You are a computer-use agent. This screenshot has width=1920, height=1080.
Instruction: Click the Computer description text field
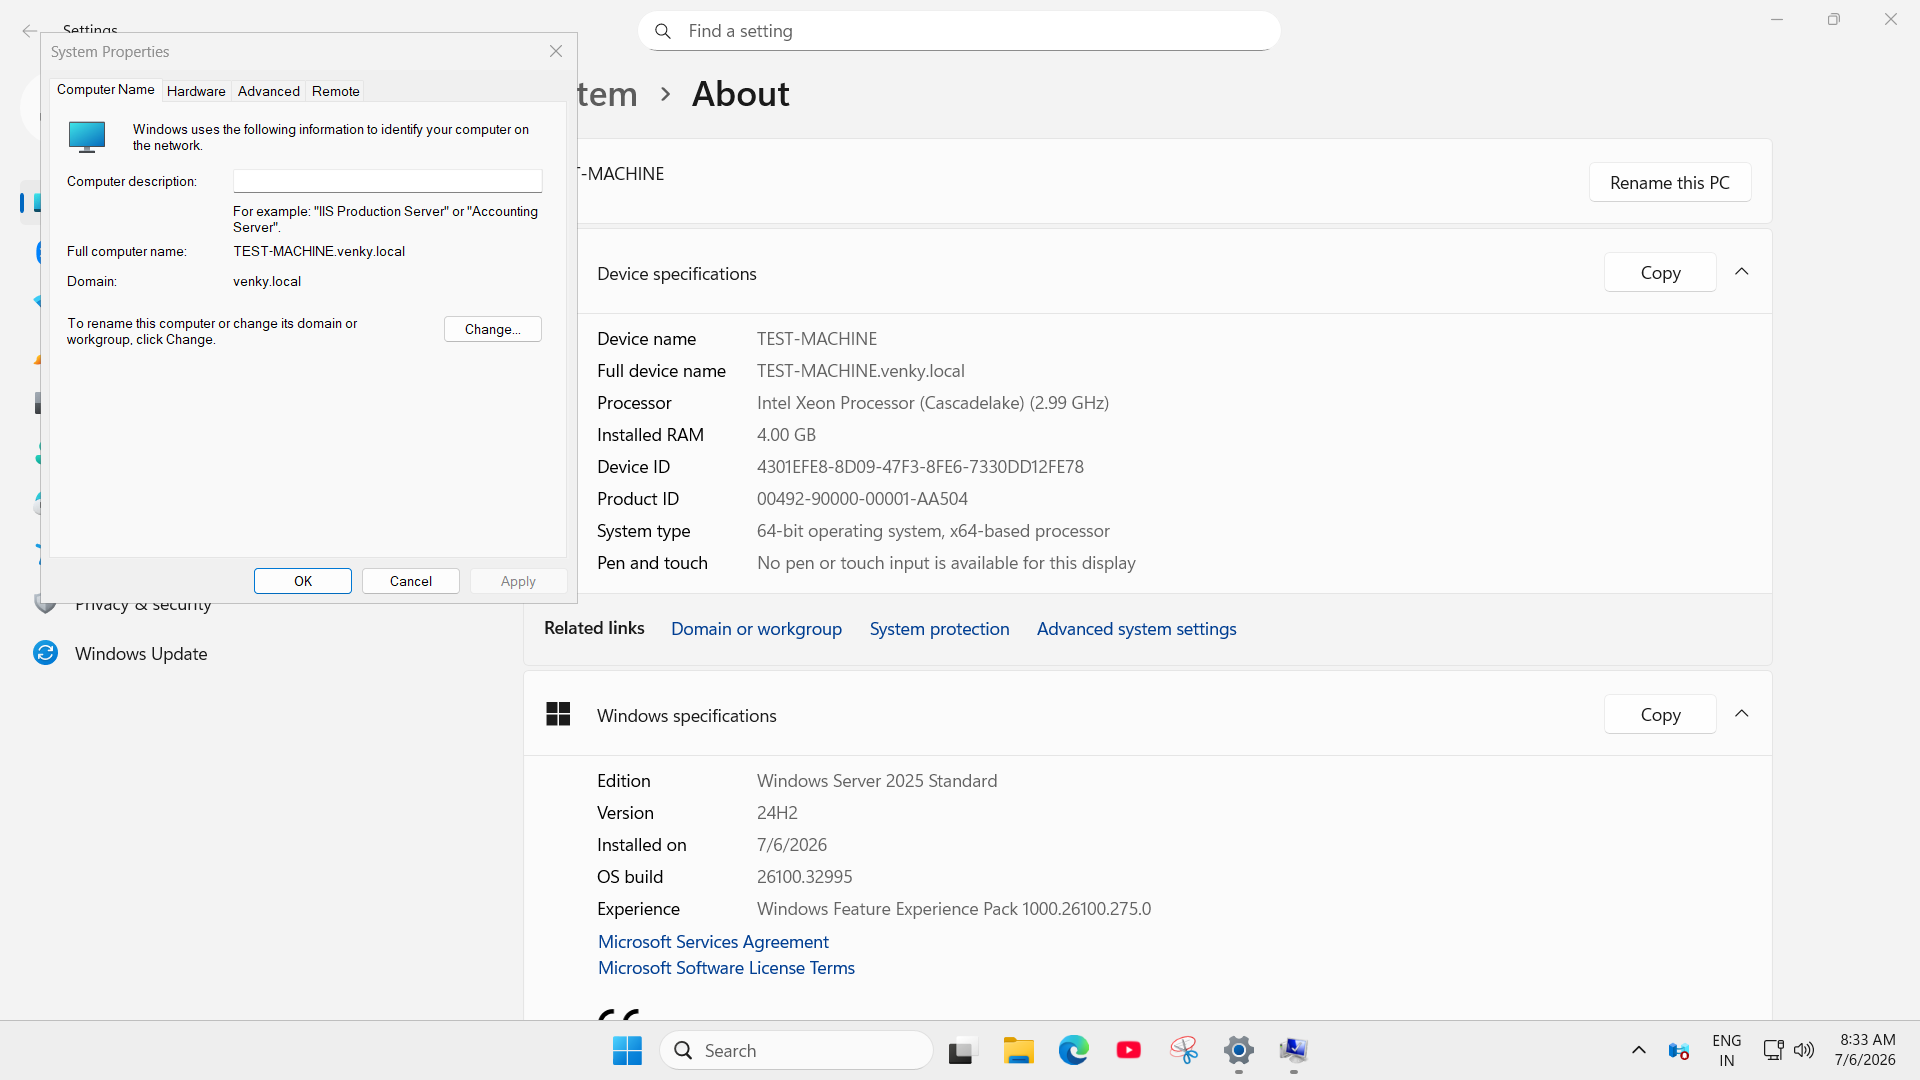click(387, 181)
